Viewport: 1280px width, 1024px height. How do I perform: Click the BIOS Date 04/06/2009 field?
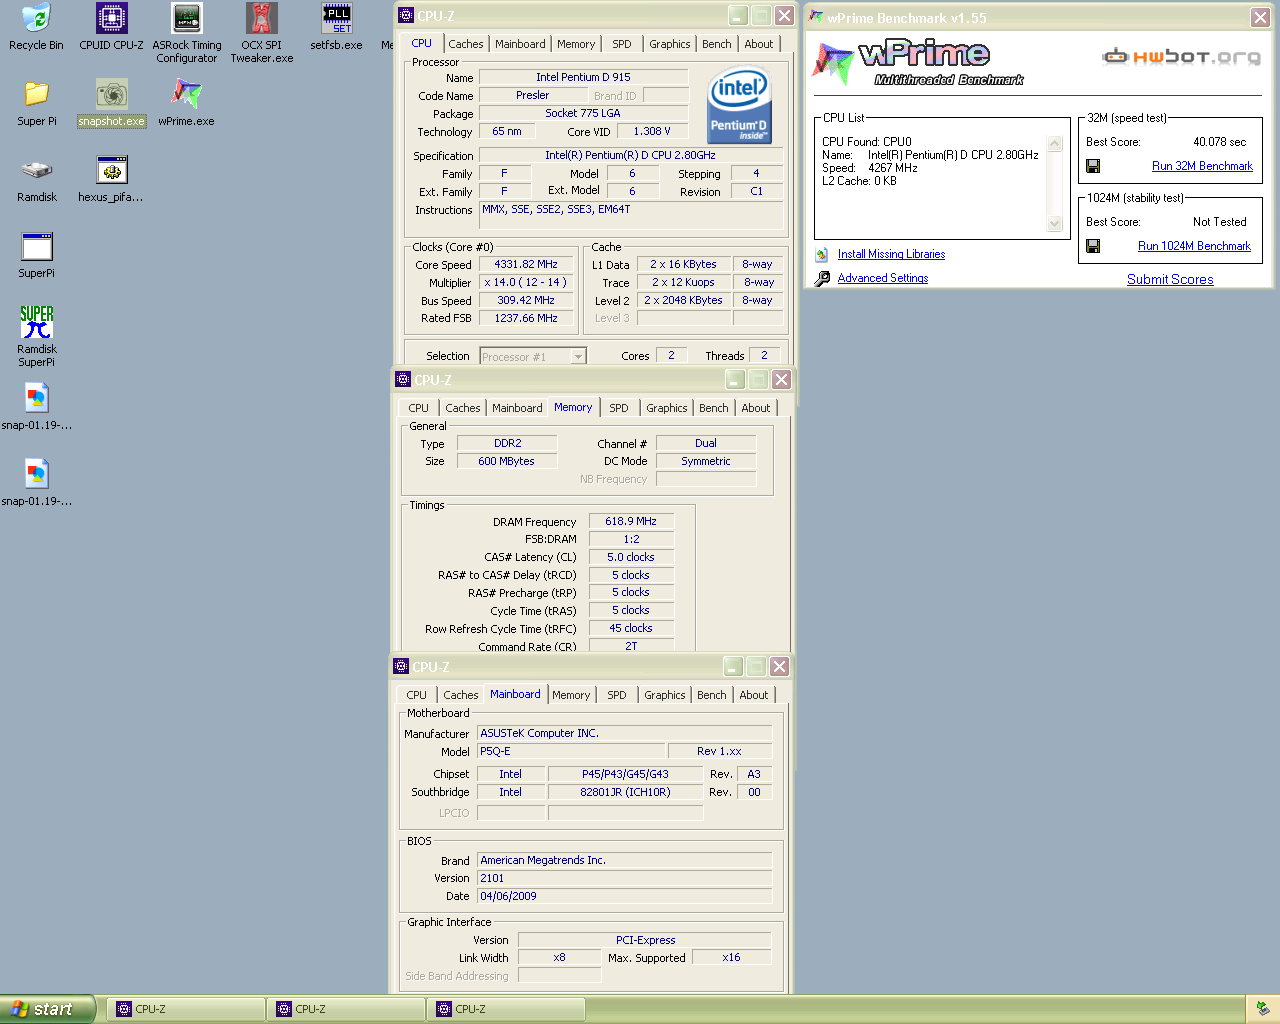[624, 897]
